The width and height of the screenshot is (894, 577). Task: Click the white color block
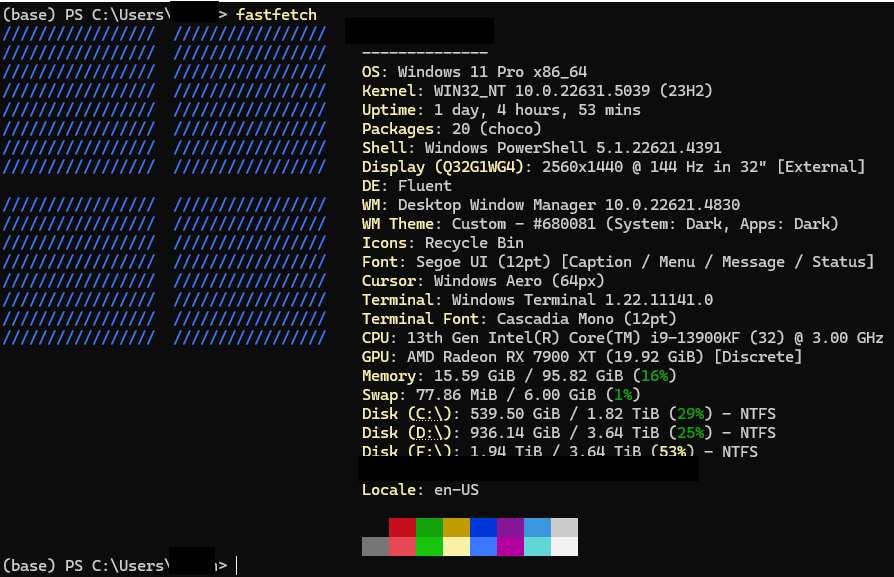[x=564, y=546]
